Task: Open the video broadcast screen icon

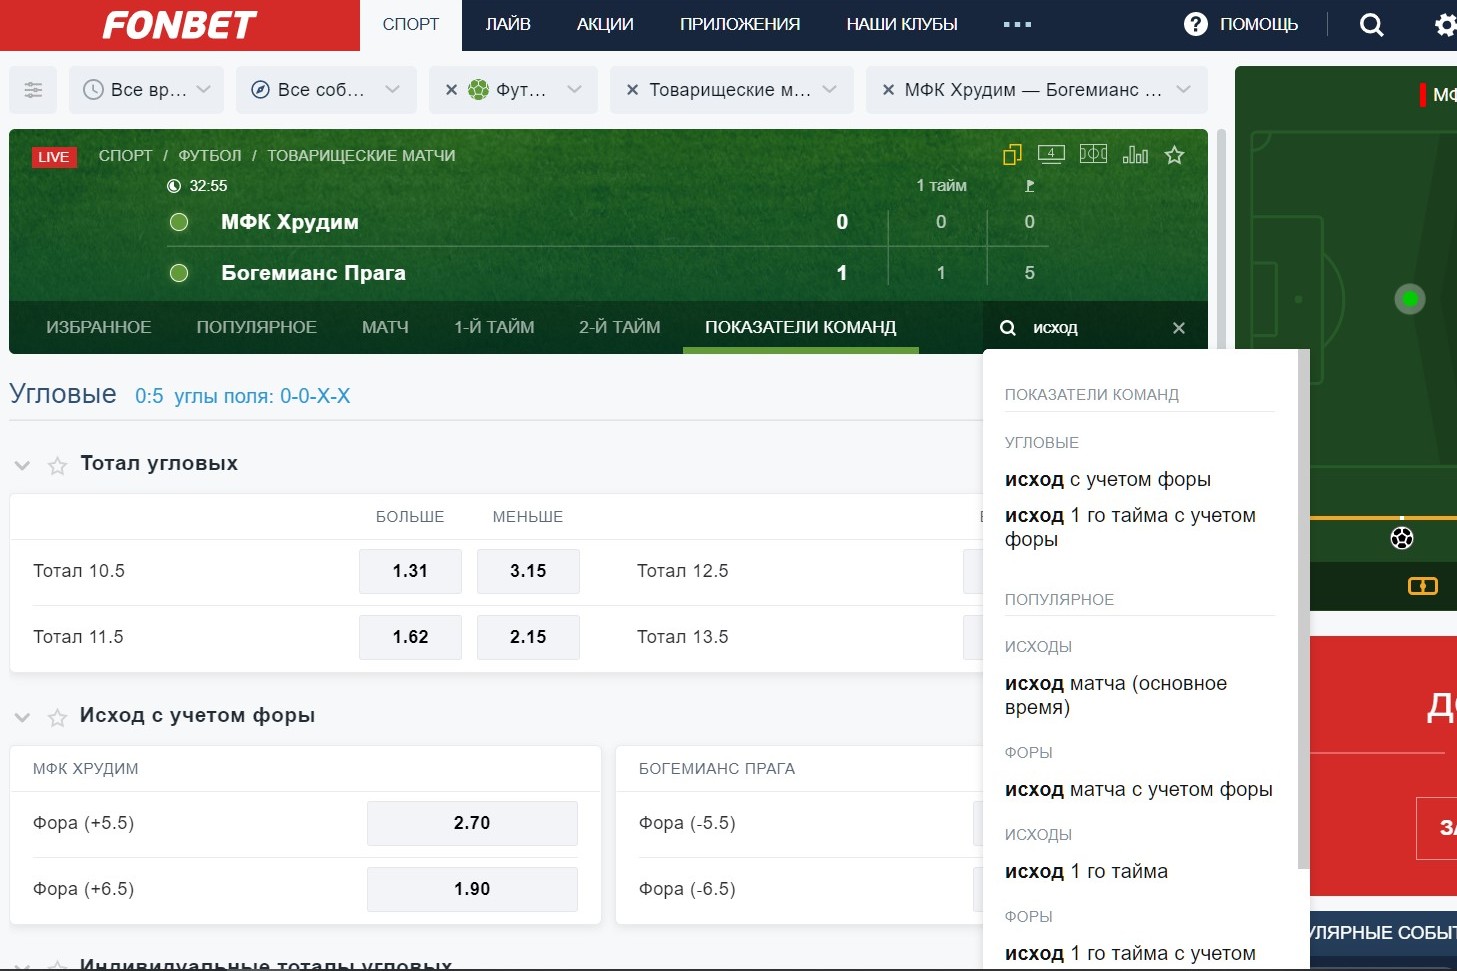Action: click(x=1051, y=154)
